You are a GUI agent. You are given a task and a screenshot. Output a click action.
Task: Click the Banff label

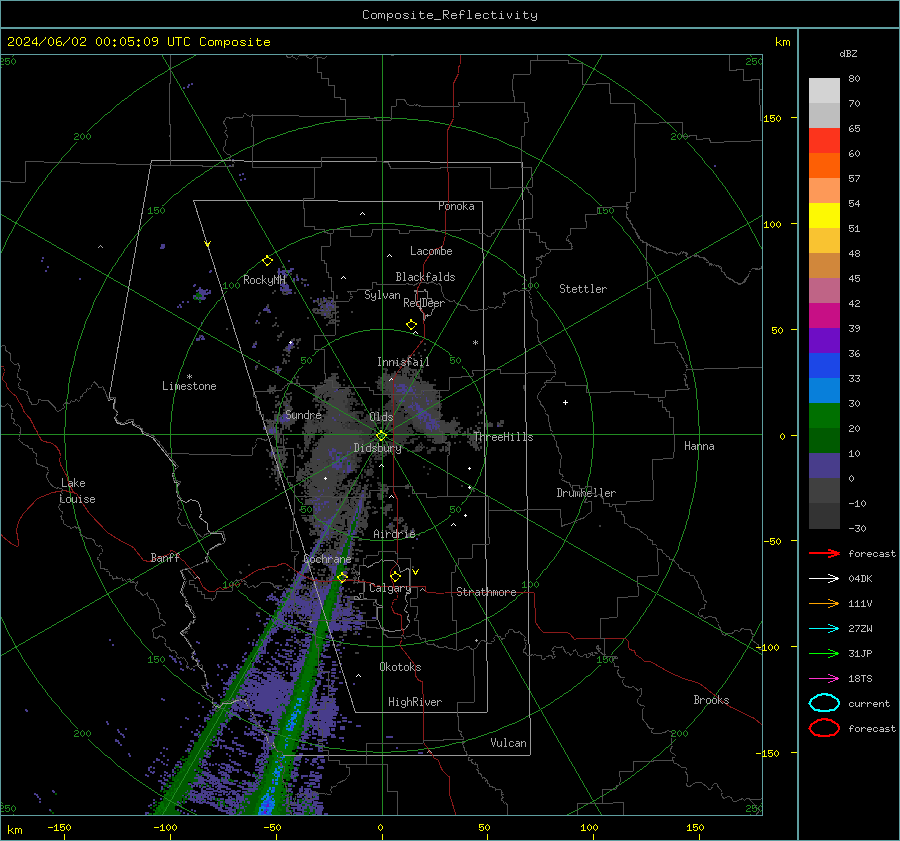pos(165,557)
